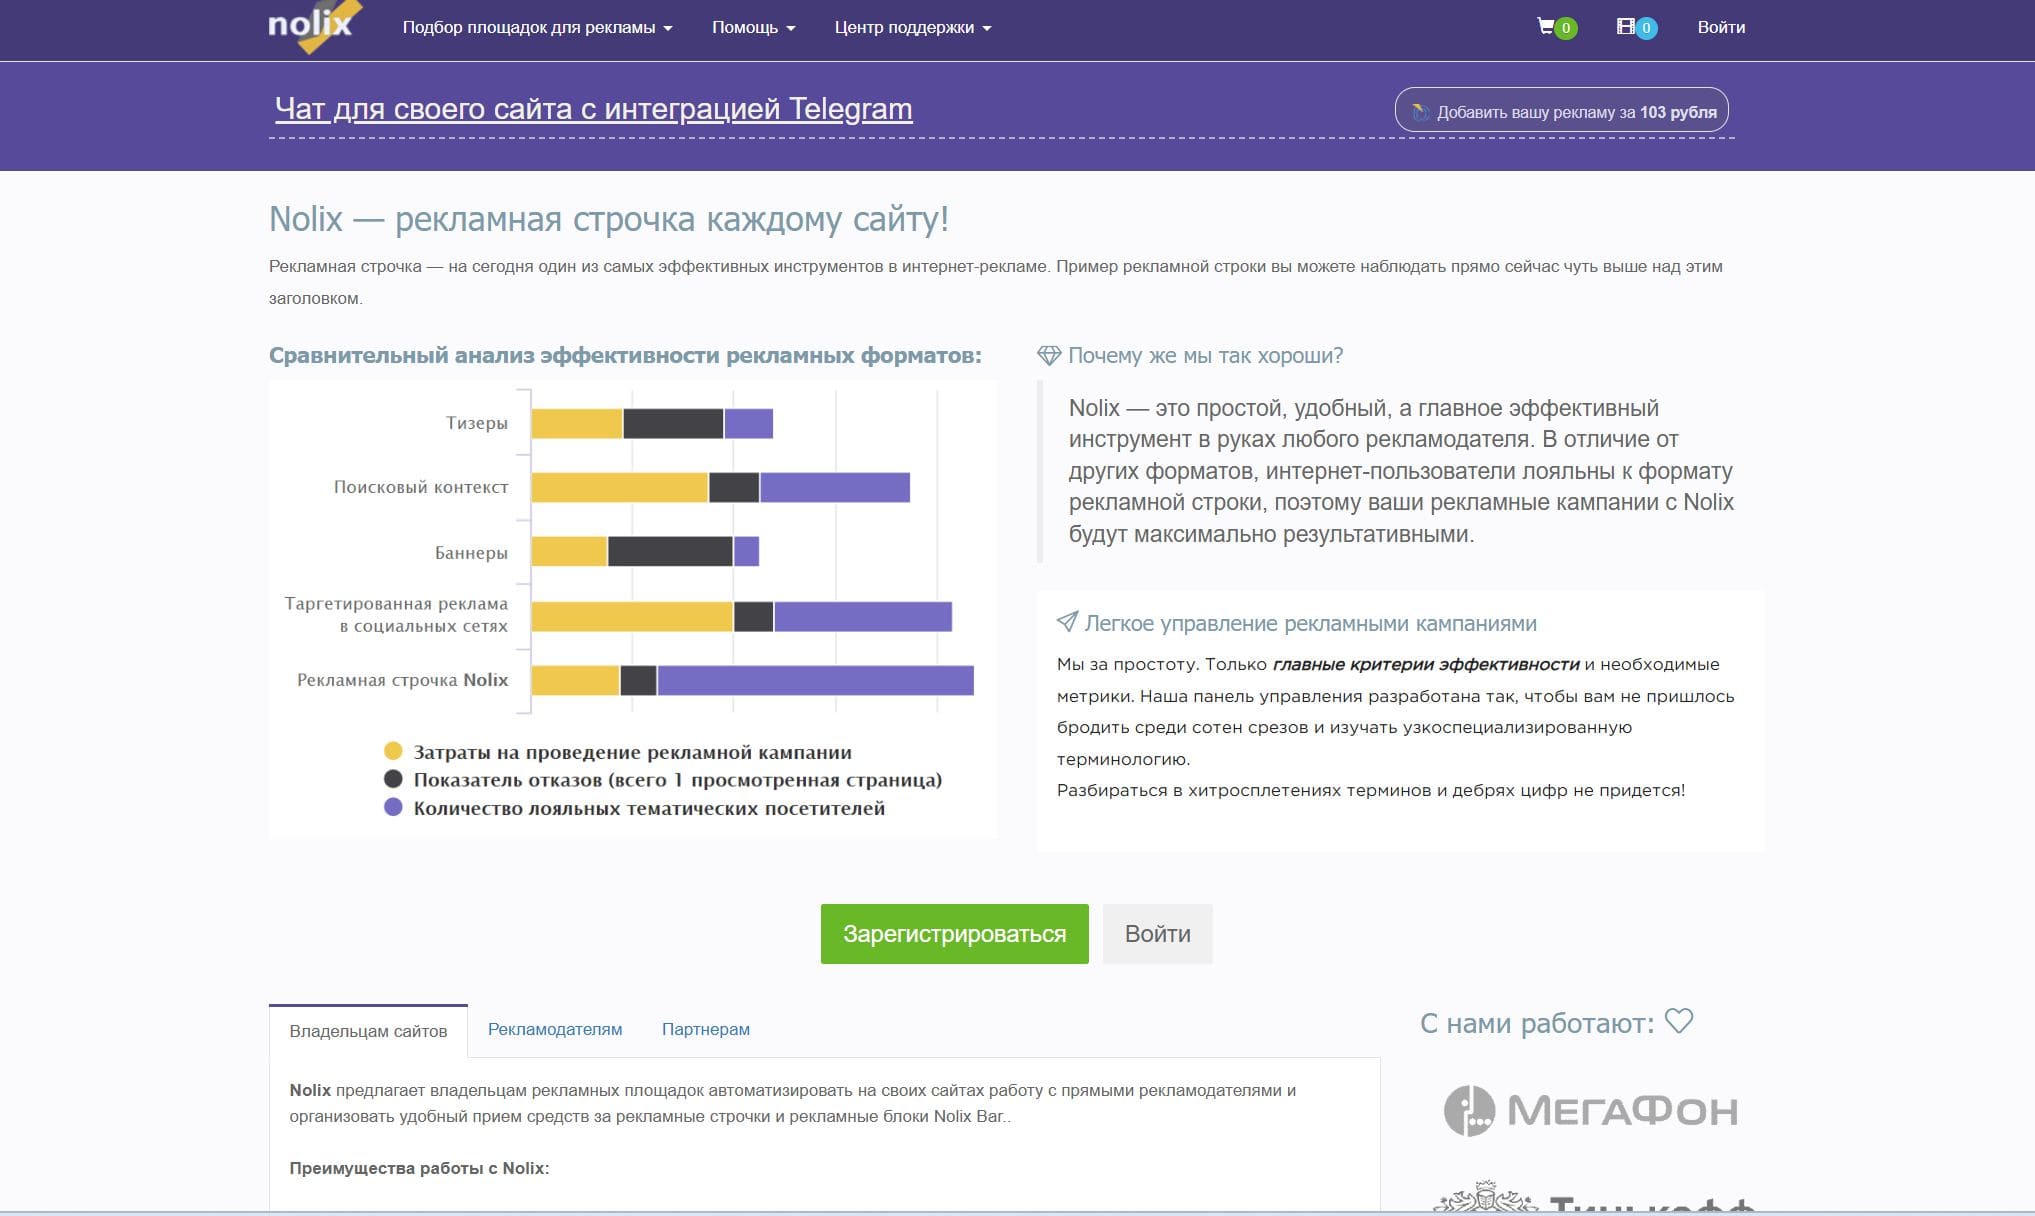This screenshot has height=1216, width=2035.
Task: Switch to the Рекламодателям tab
Action: click(x=554, y=1029)
